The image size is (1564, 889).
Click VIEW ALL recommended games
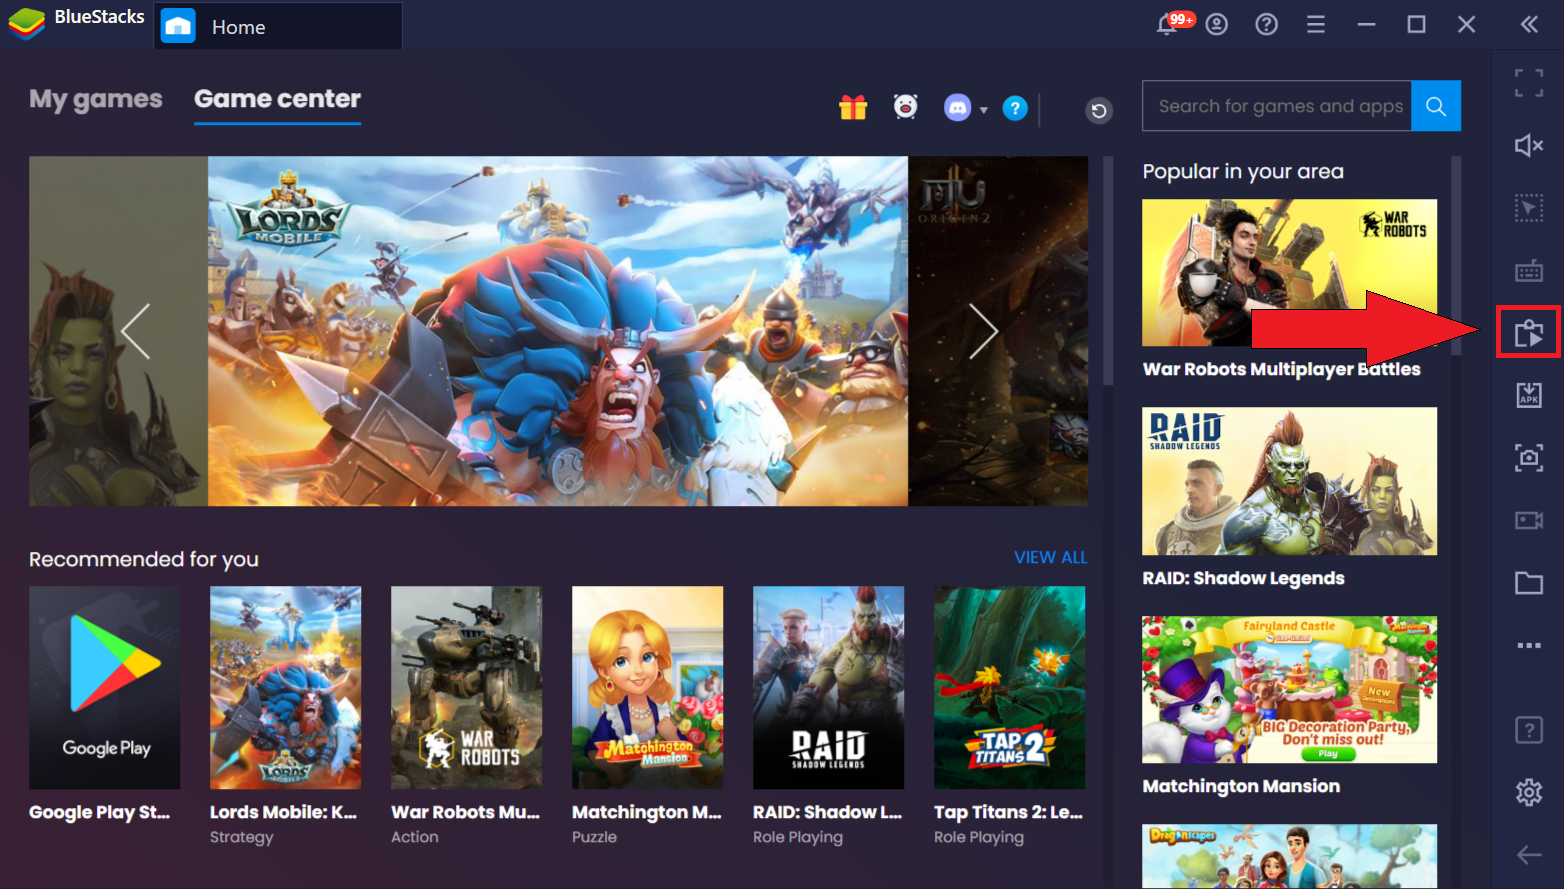(1050, 558)
